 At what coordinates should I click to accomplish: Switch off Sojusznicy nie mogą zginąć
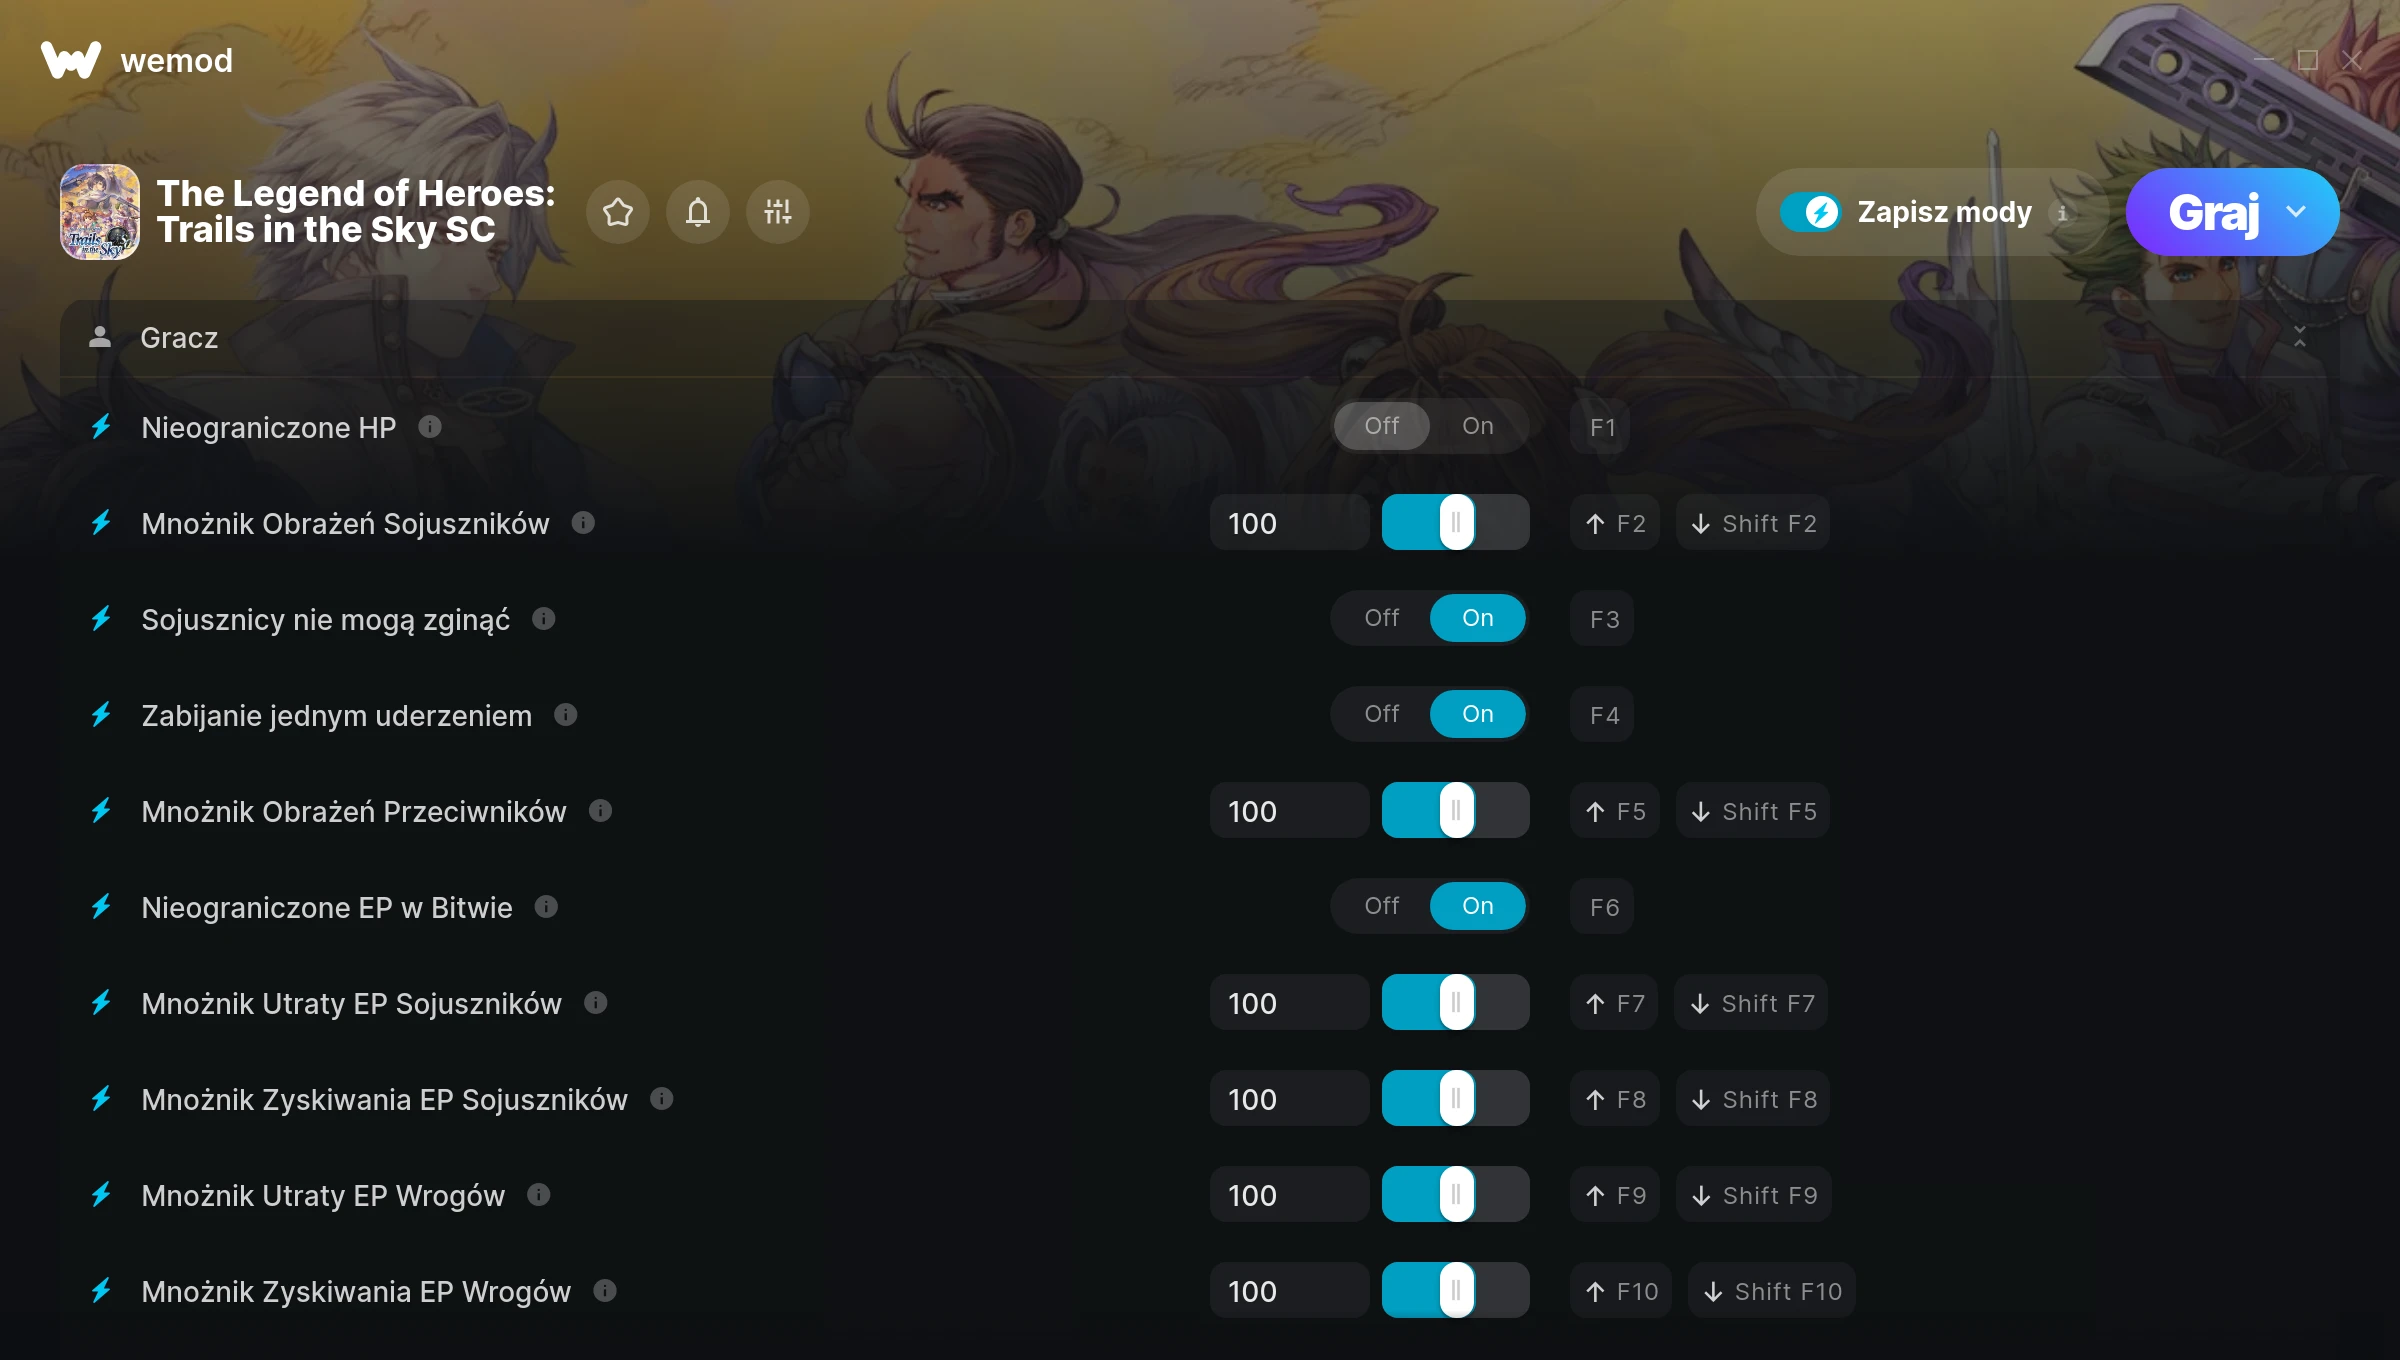point(1382,618)
